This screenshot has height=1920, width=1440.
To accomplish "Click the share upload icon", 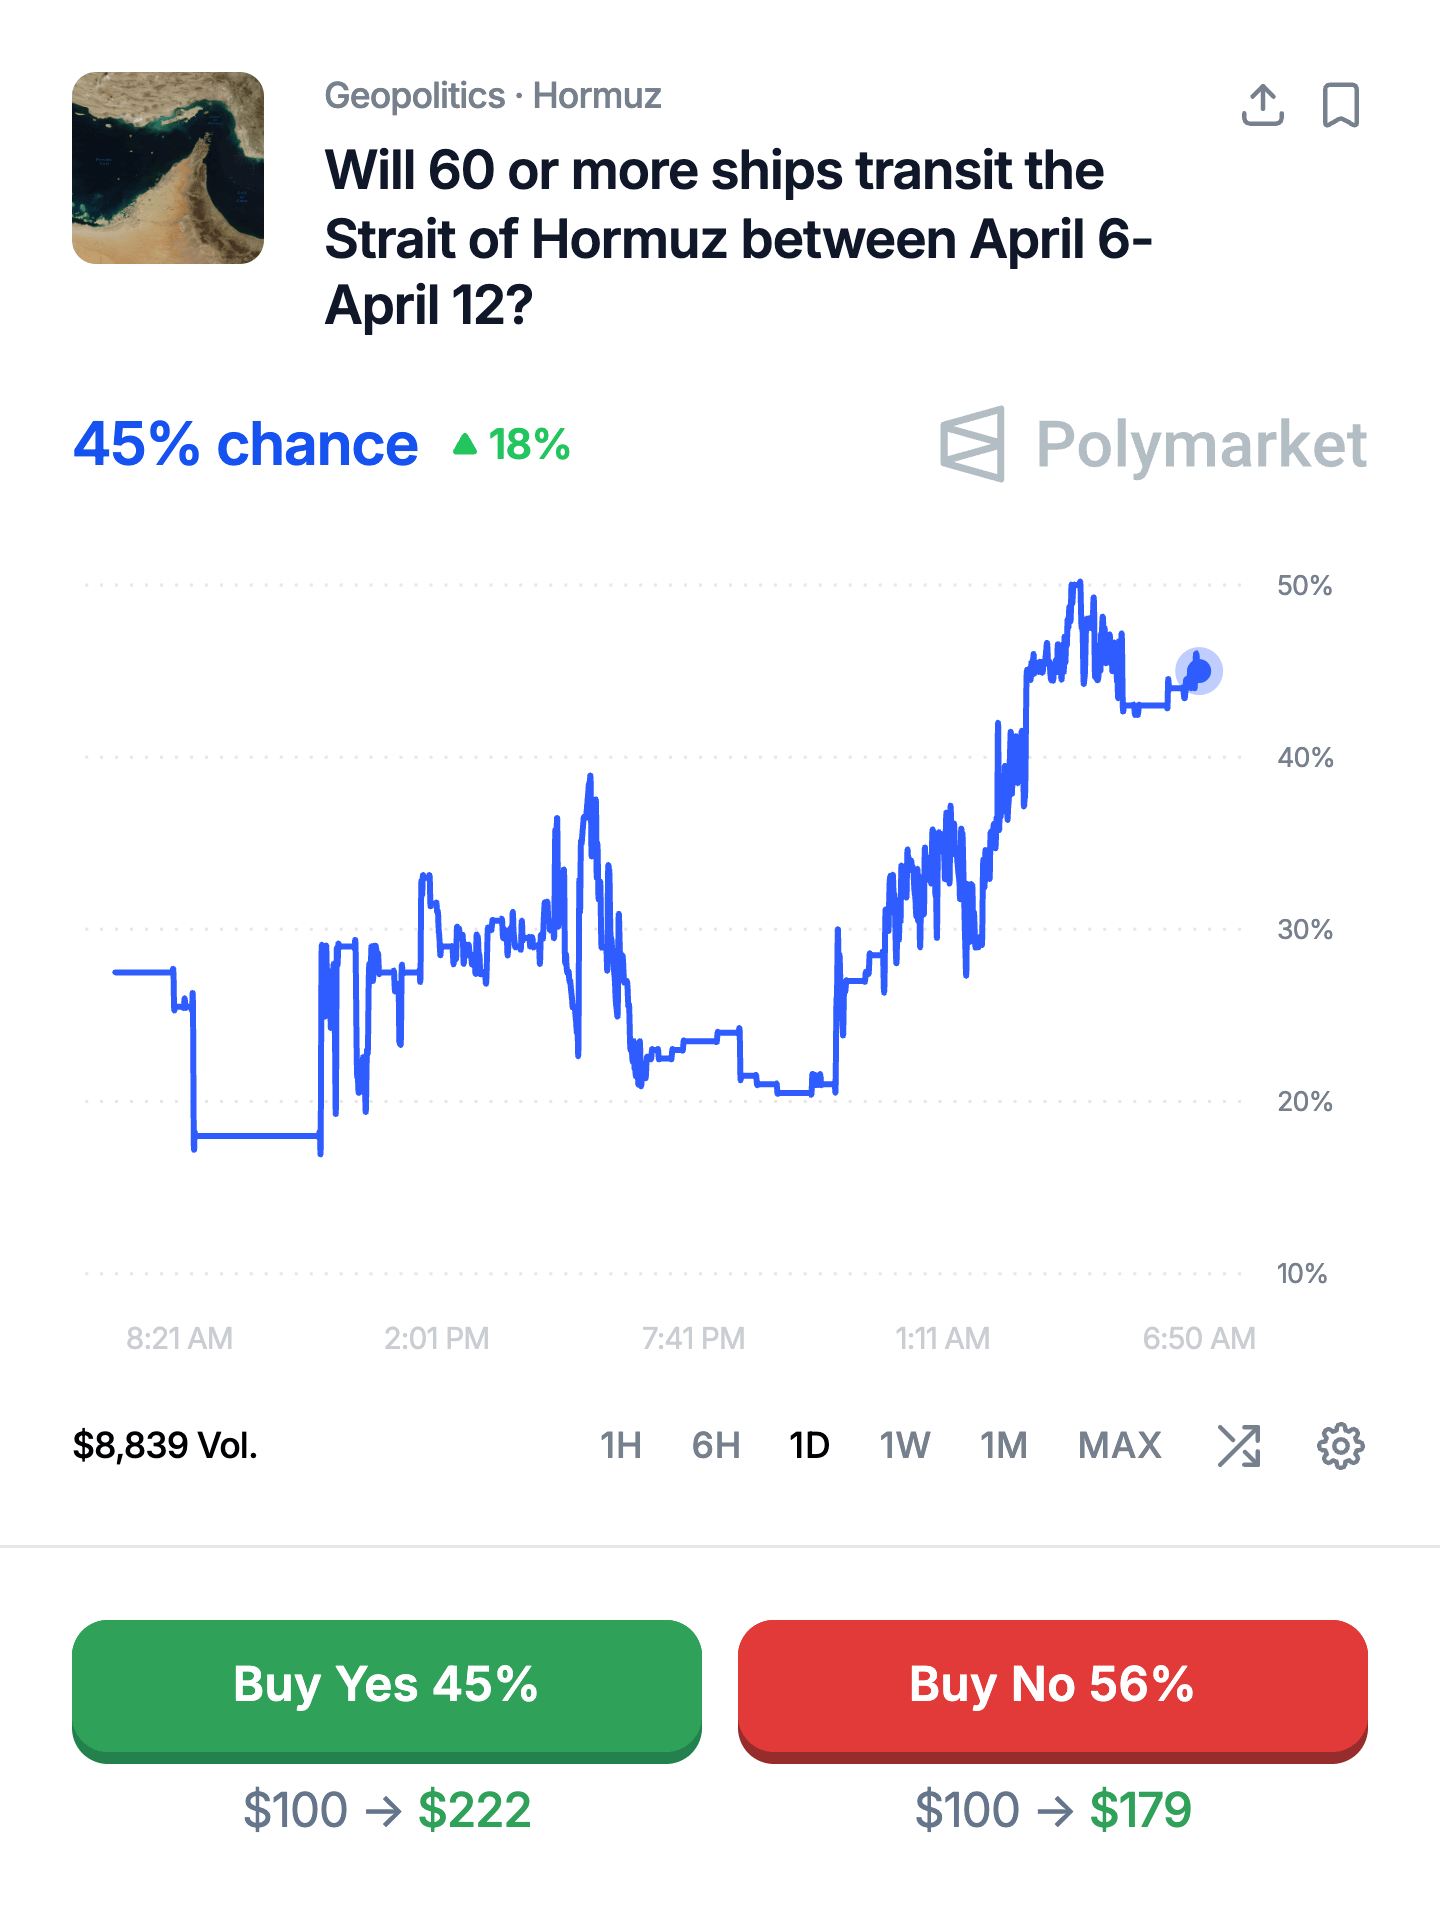I will click(x=1262, y=105).
